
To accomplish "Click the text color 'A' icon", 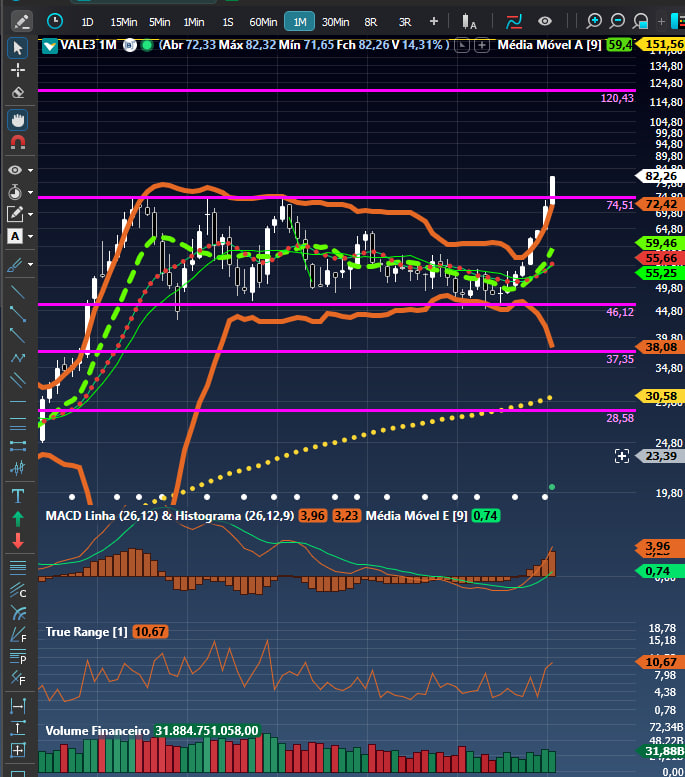I will tap(15, 236).
